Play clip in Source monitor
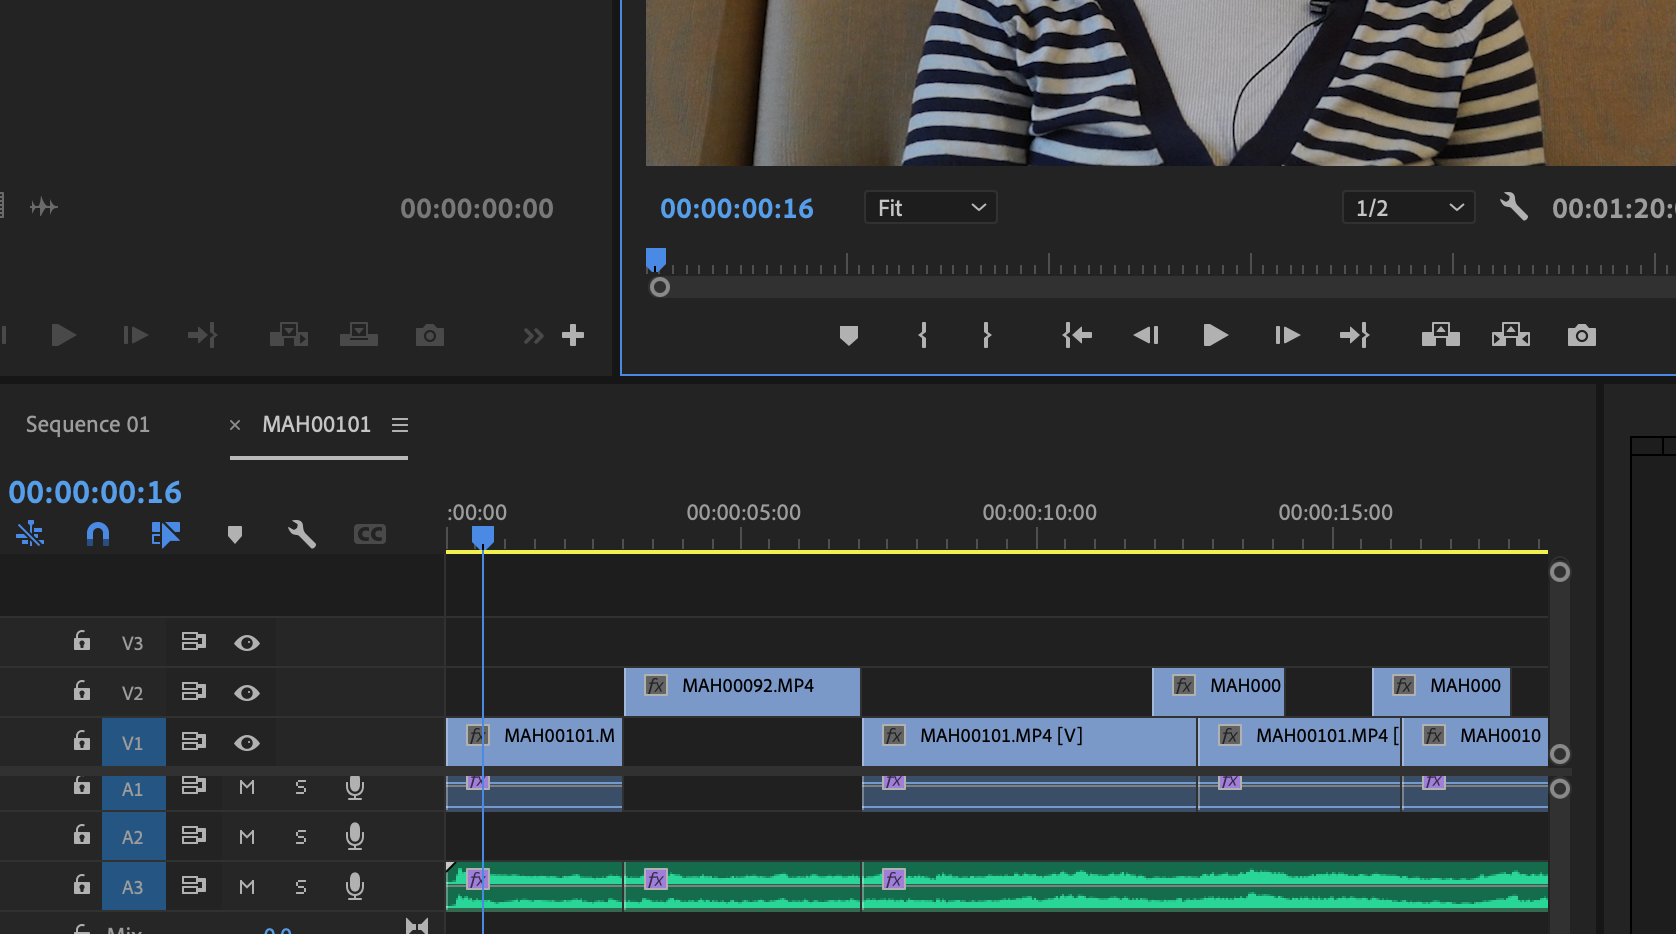 point(63,335)
